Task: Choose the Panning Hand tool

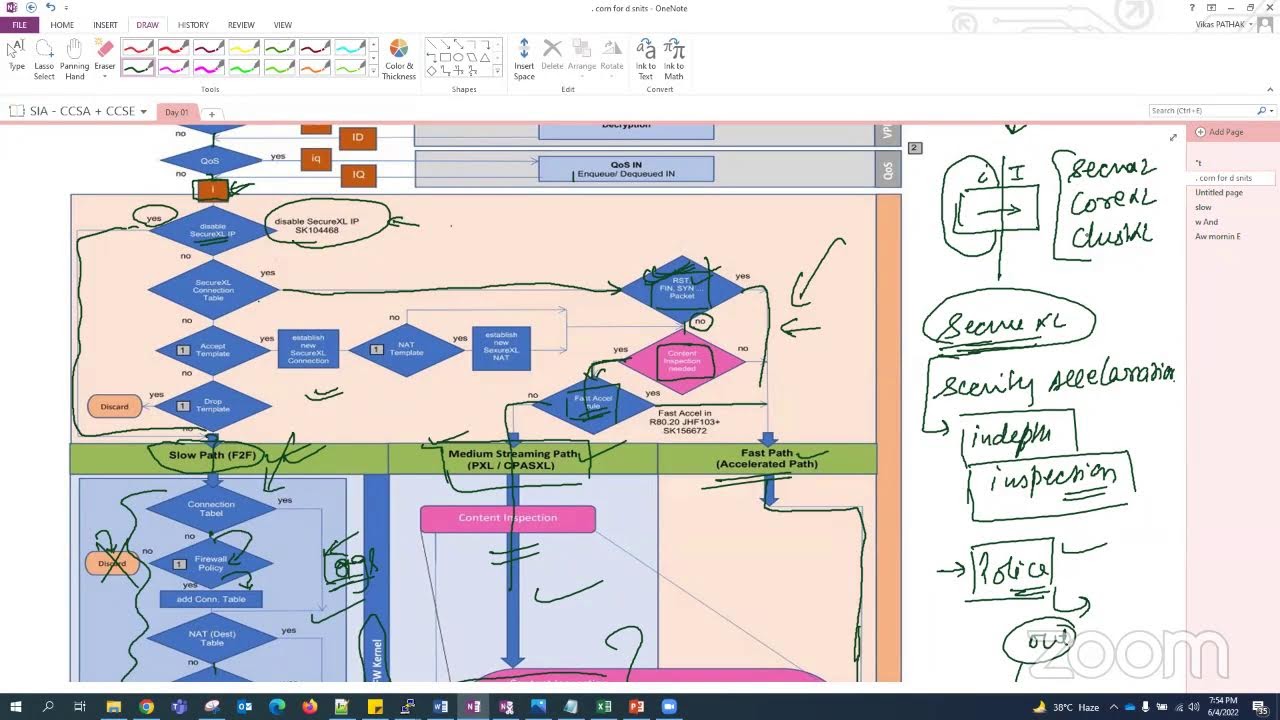Action: pyautogui.click(x=74, y=59)
